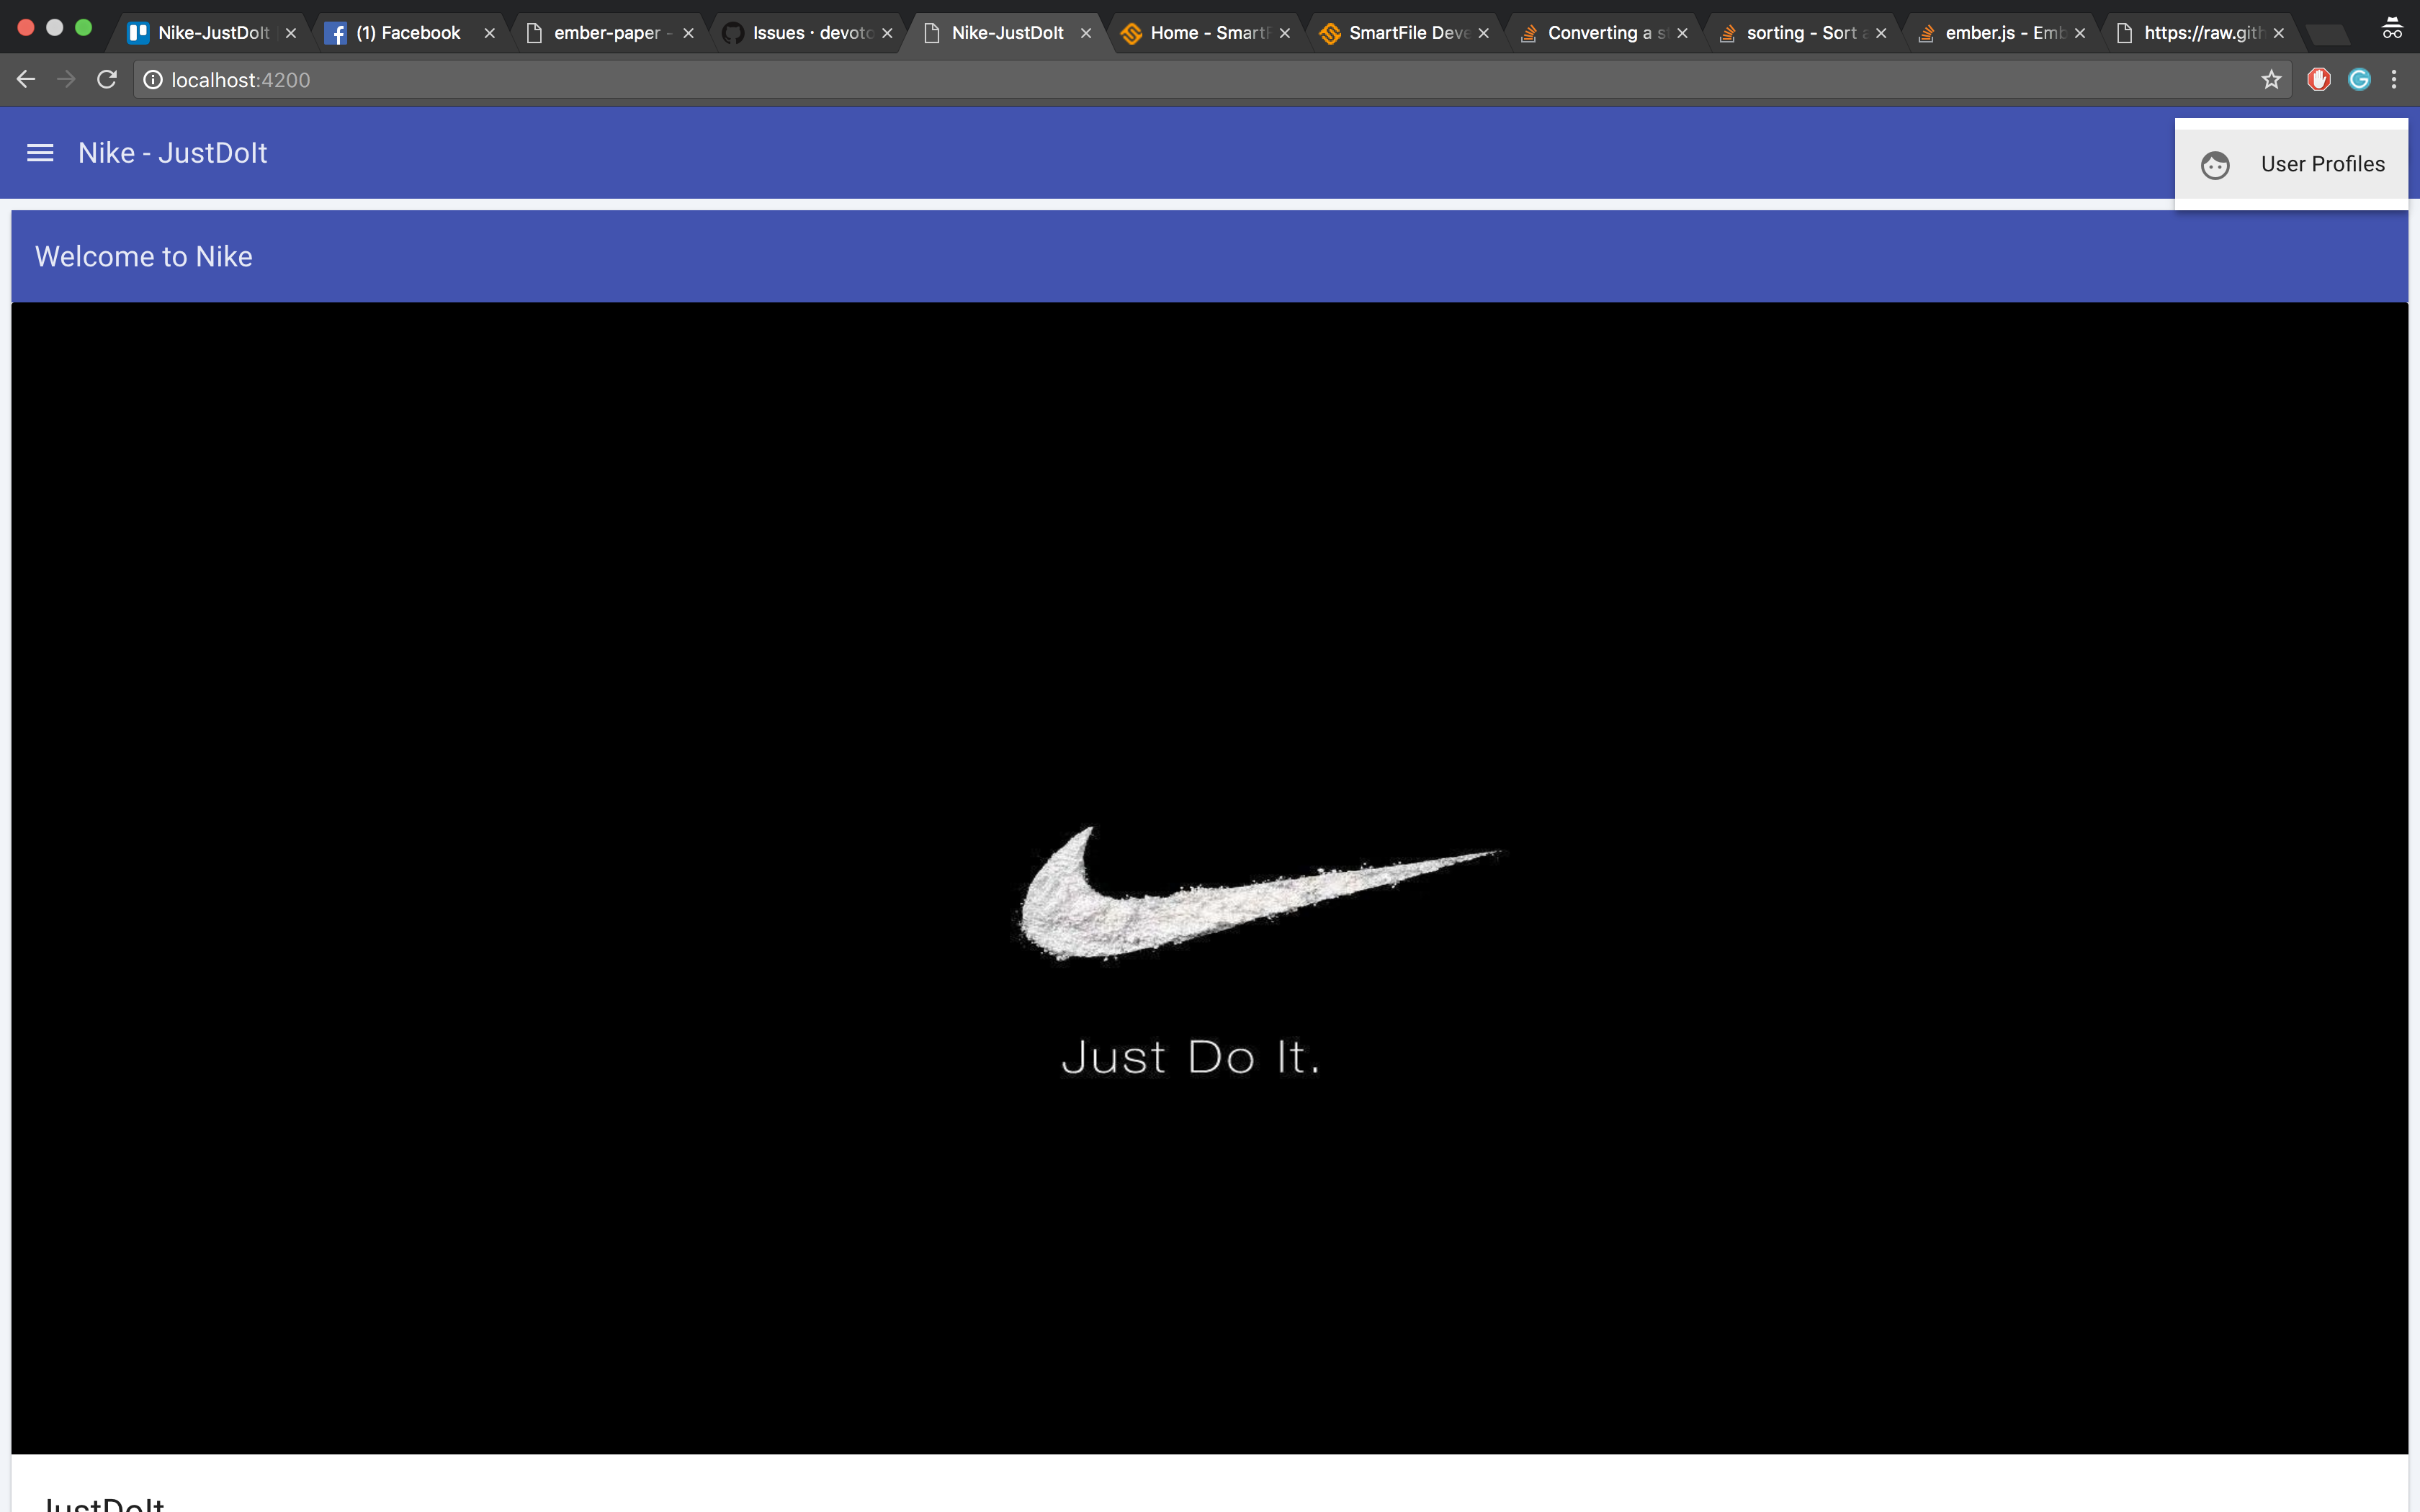The image size is (2420, 1512).
Task: Click the Grammarly extension icon
Action: 2359,80
